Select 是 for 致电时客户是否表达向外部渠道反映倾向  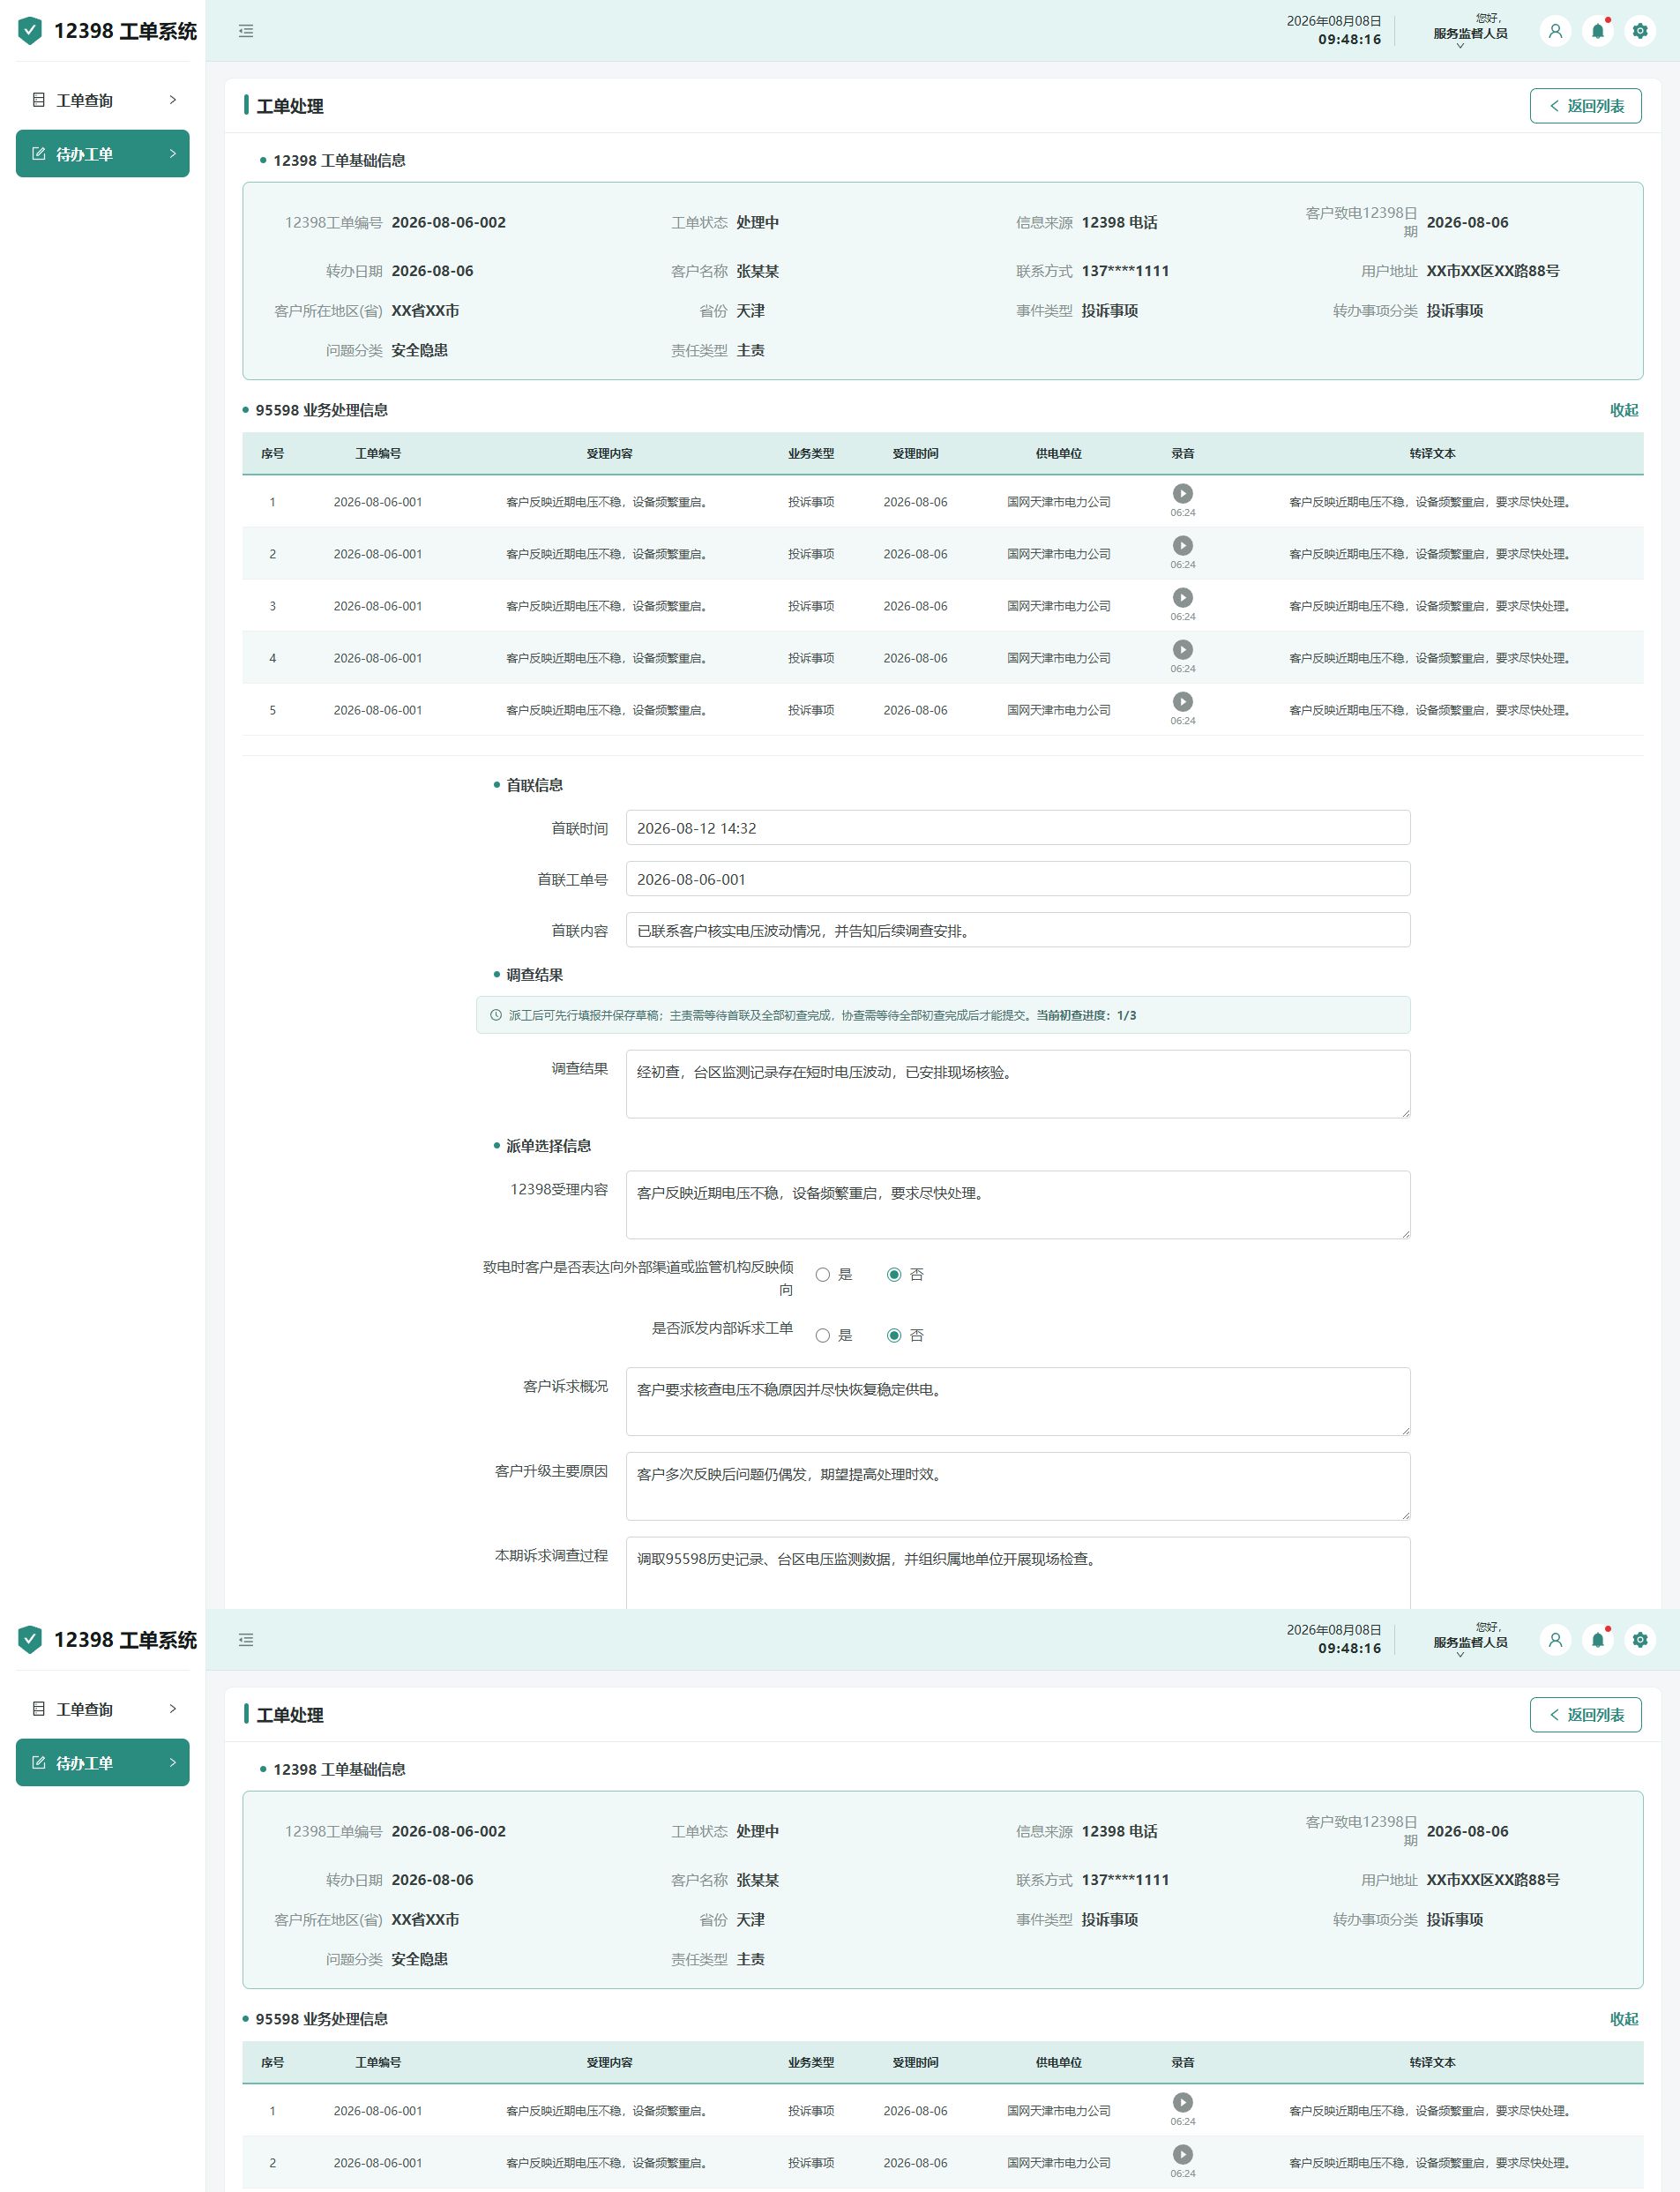click(822, 1275)
